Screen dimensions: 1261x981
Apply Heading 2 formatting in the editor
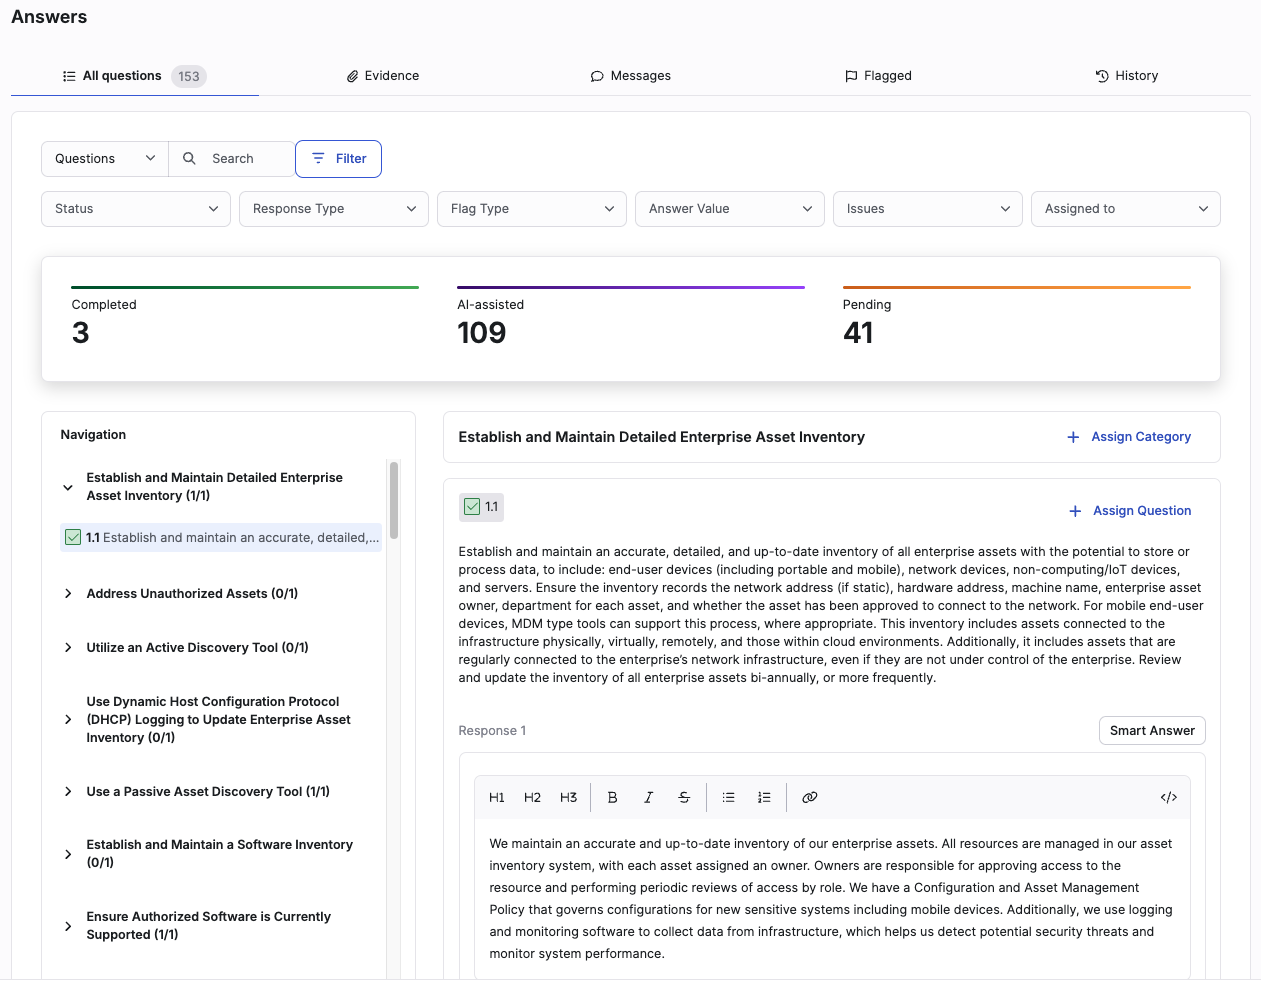coord(533,797)
